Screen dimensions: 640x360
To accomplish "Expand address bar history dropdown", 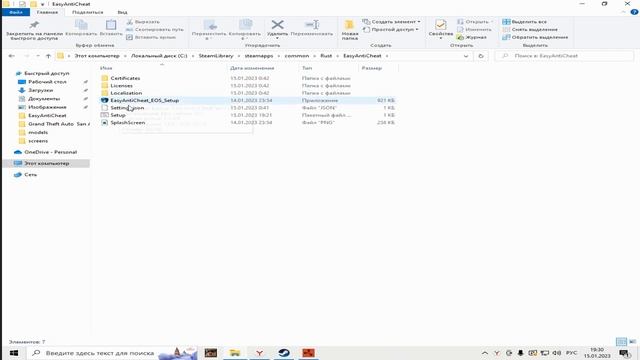I will 466,56.
